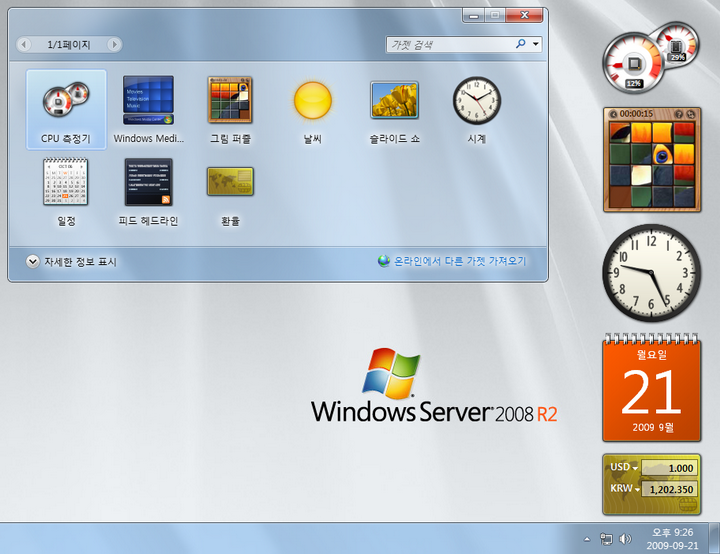720x554 pixels.
Task: Click the show desktop button
Action: pos(714,538)
